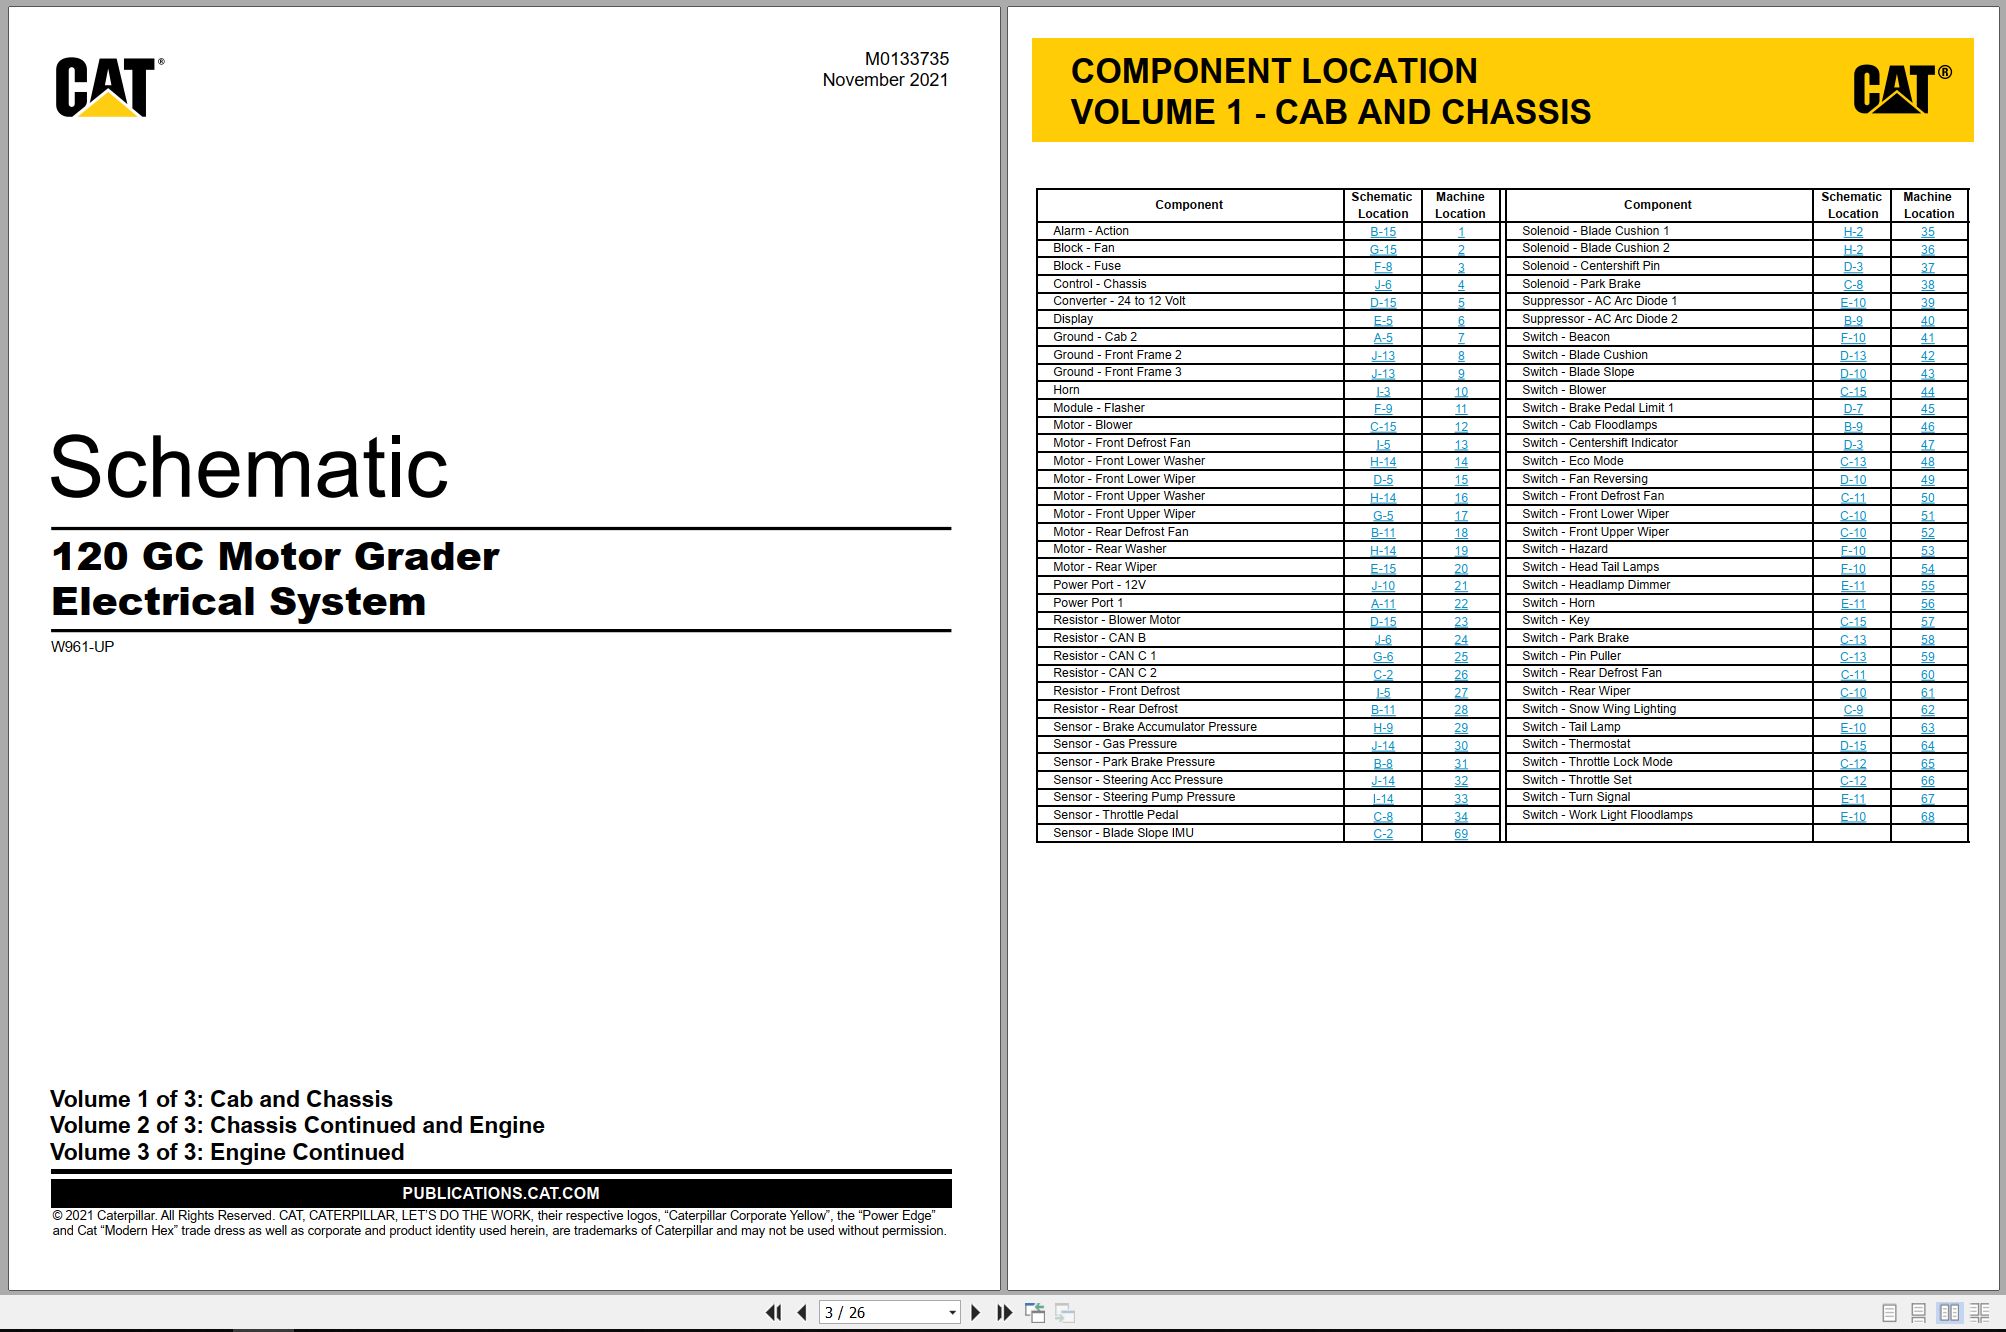
Task: Open G-6 link for Resistor - CAN C 1
Action: (1383, 657)
